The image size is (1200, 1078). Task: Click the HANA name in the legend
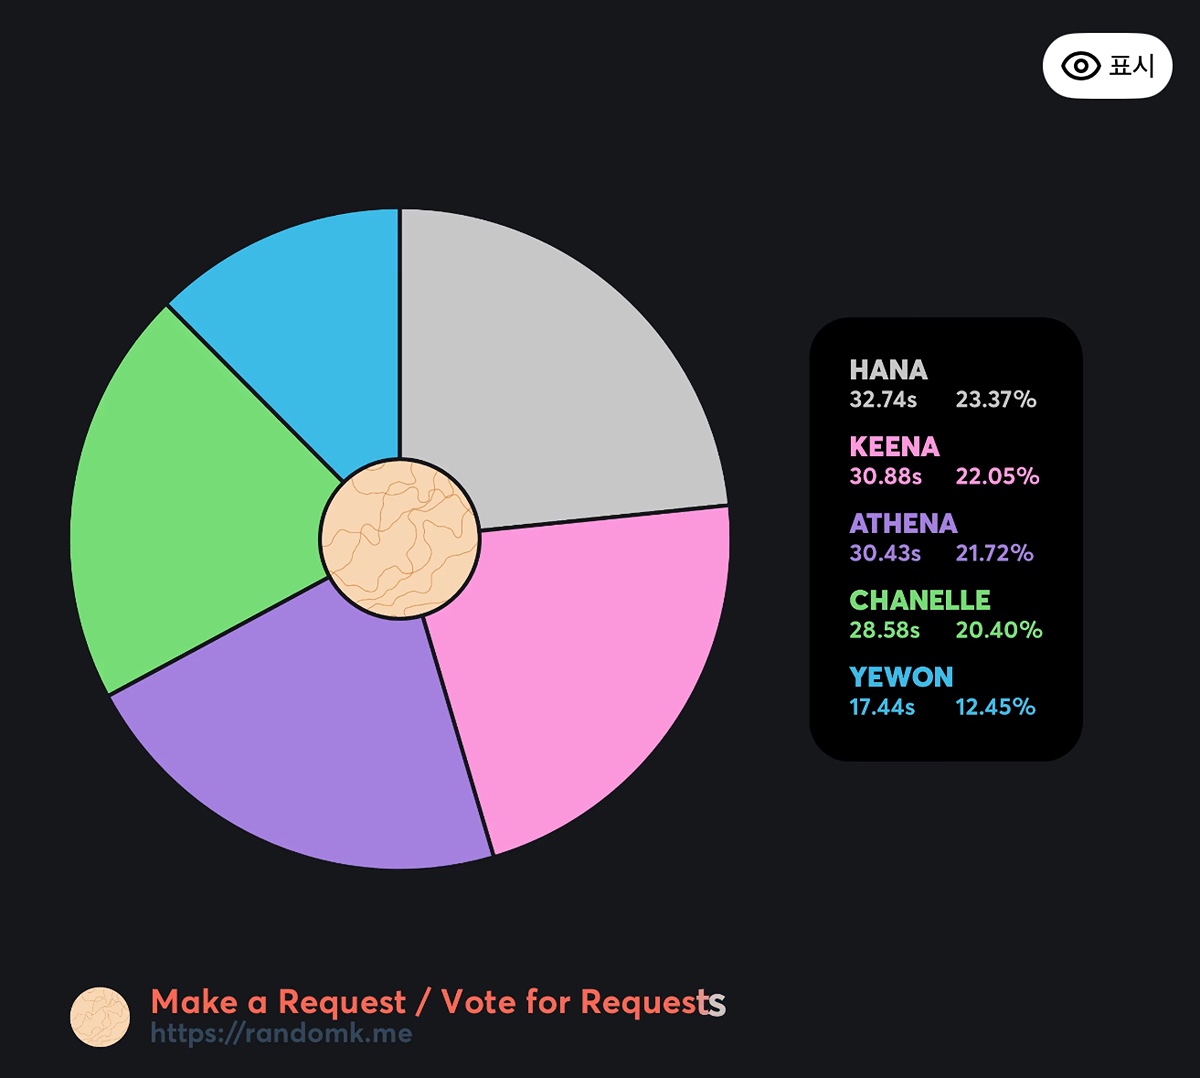point(888,370)
